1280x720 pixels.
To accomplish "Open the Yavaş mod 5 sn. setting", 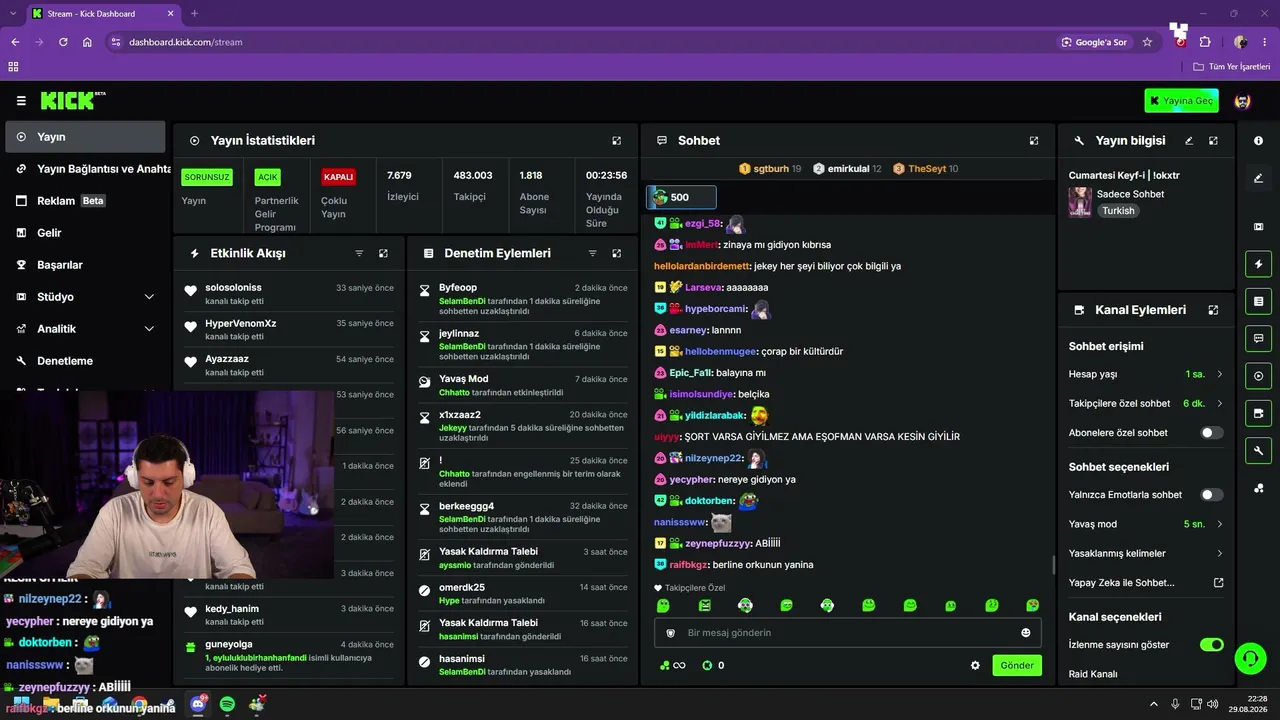I will pos(1146,524).
